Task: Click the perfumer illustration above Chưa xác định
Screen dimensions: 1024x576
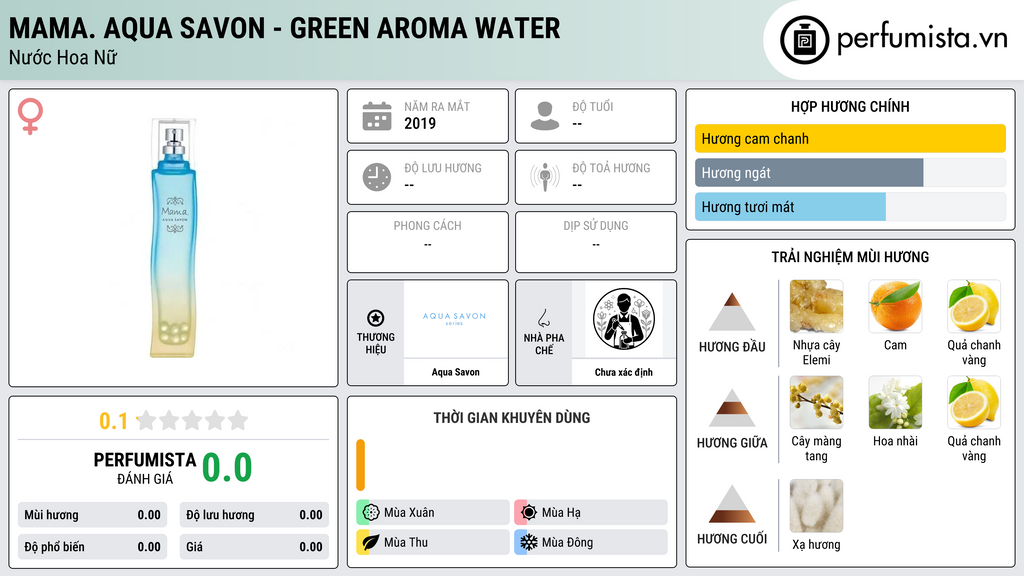Action: coord(624,319)
